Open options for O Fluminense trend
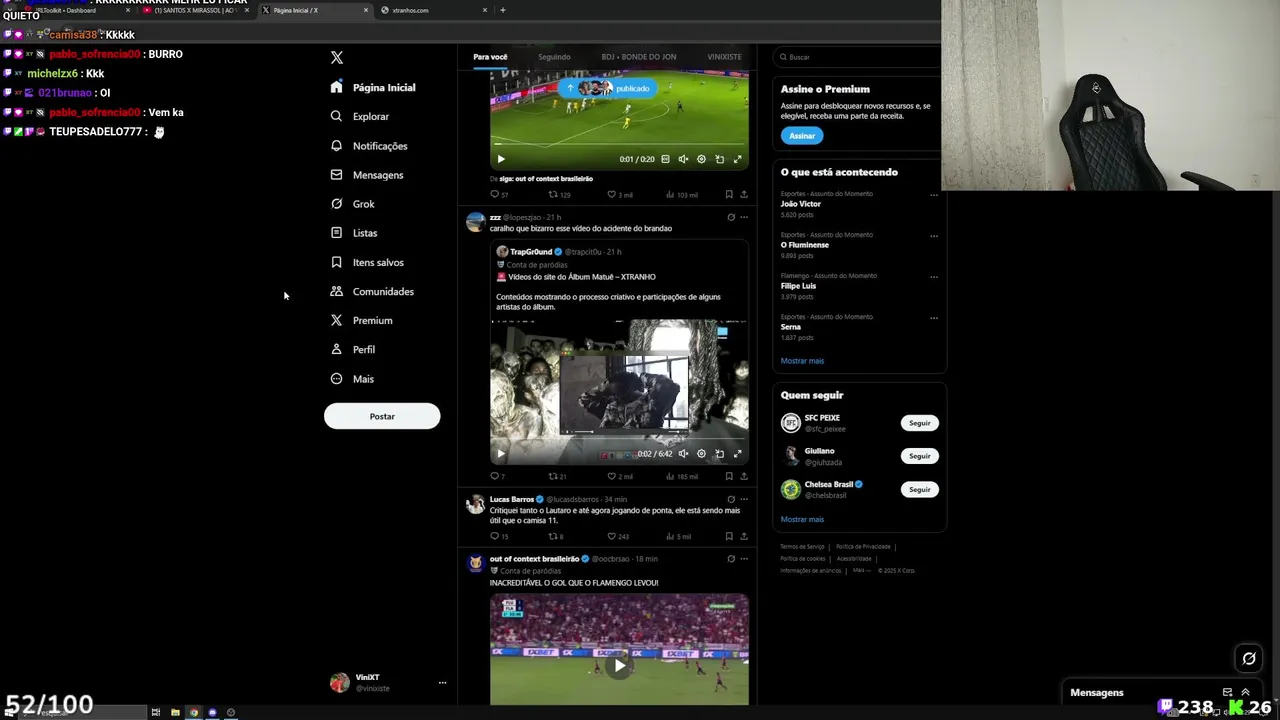 [x=934, y=236]
